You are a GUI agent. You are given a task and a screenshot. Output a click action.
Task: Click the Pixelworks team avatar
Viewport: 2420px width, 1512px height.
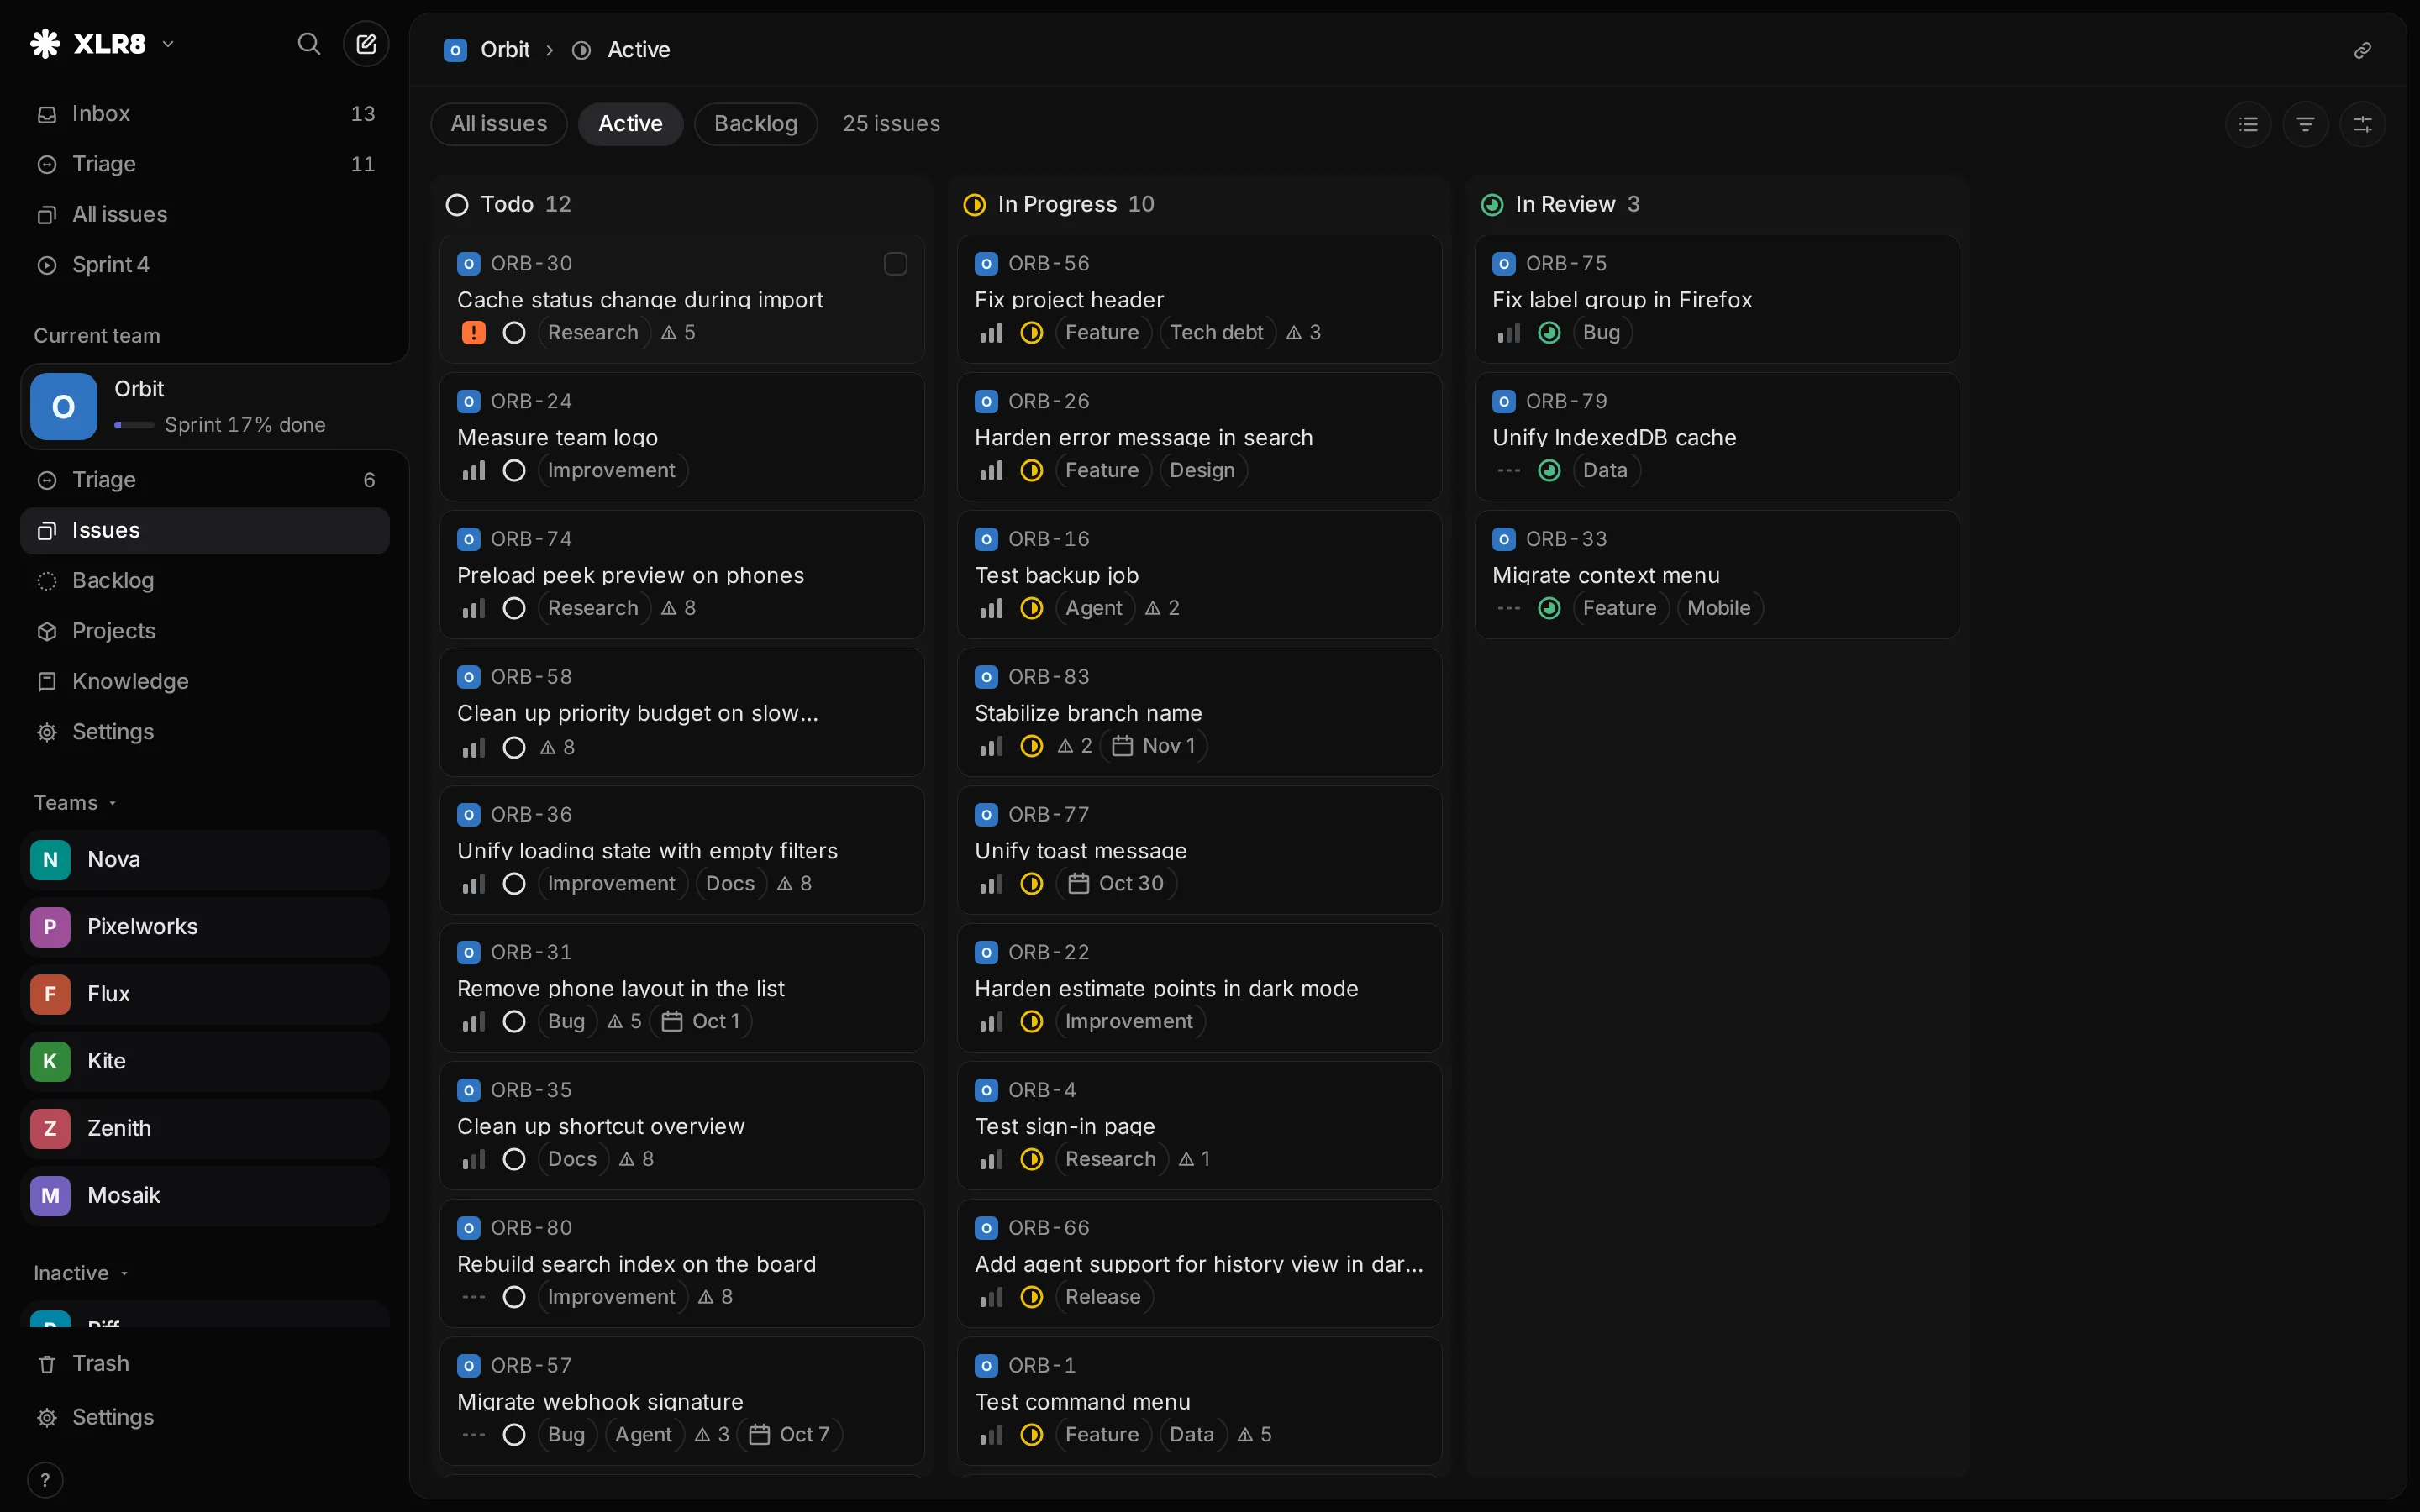50,927
